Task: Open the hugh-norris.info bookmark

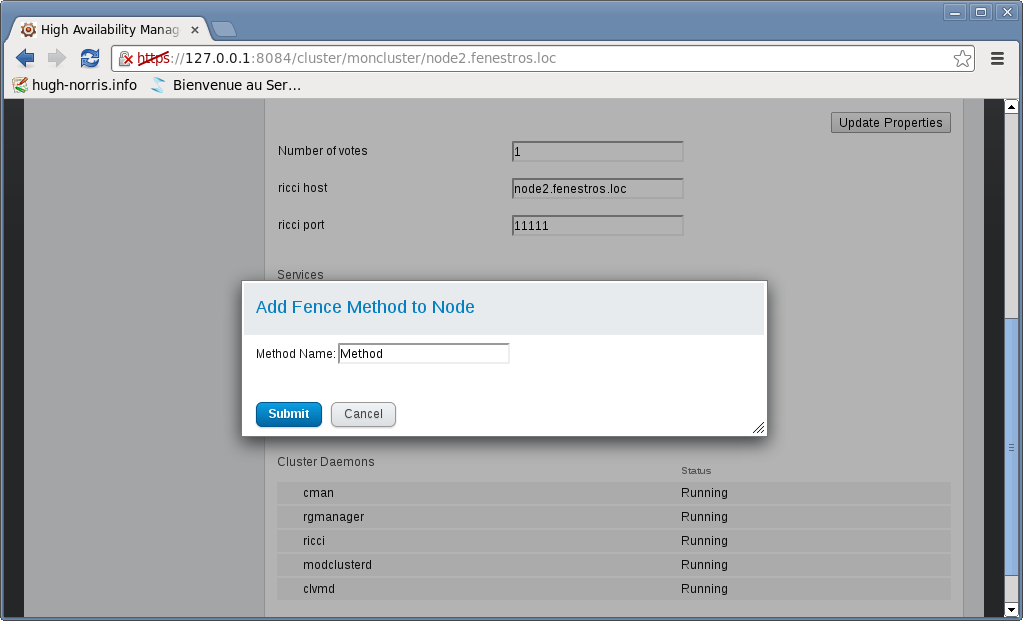Action: tap(75, 85)
